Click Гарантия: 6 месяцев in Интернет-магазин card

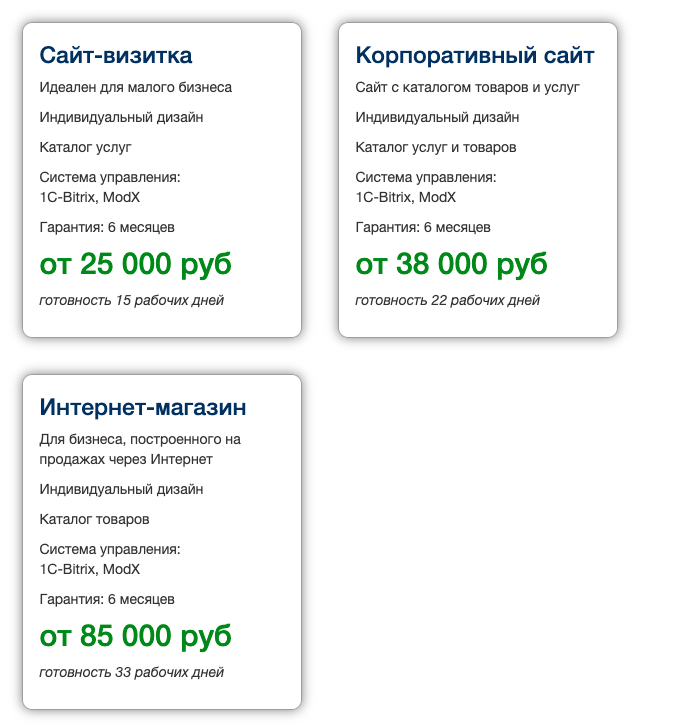click(107, 599)
